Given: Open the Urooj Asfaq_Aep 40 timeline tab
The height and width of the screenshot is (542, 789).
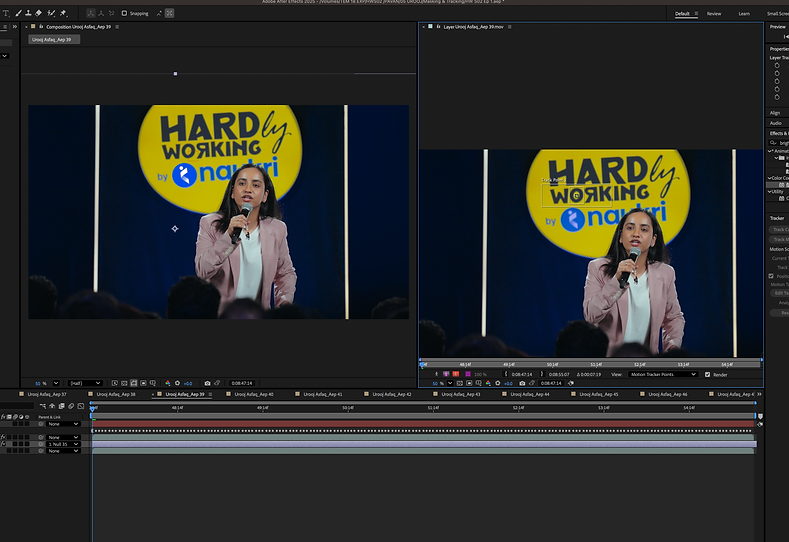Looking at the screenshot, I should click(x=254, y=394).
